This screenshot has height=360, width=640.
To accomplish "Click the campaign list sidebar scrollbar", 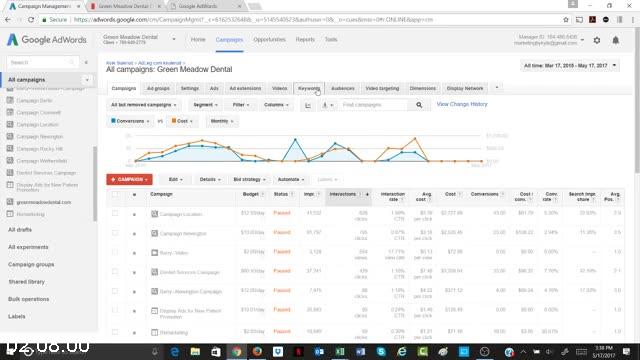I will click(95, 184).
